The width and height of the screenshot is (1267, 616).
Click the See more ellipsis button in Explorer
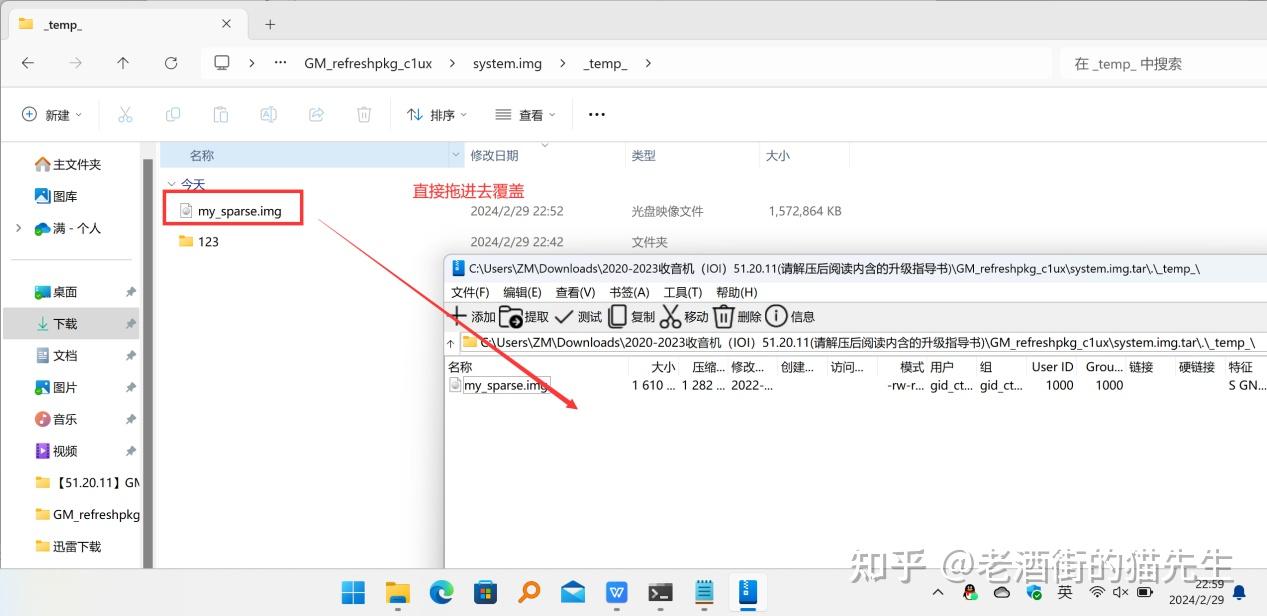pyautogui.click(x=596, y=114)
